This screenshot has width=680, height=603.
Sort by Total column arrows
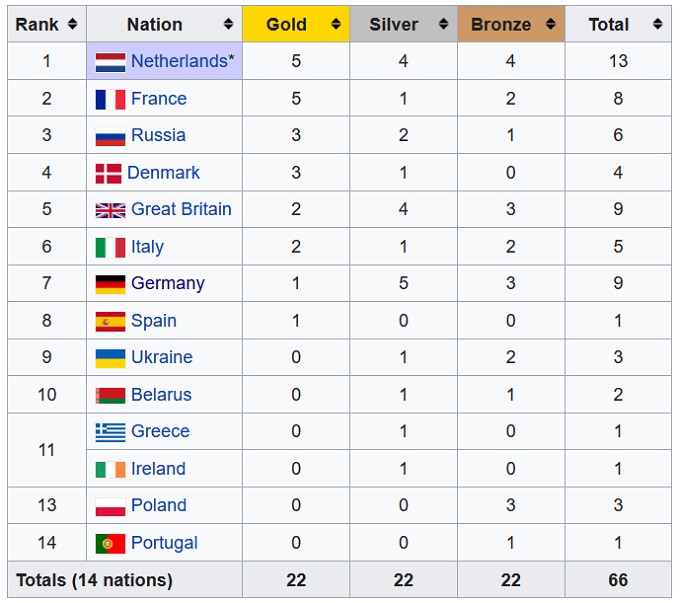[657, 24]
